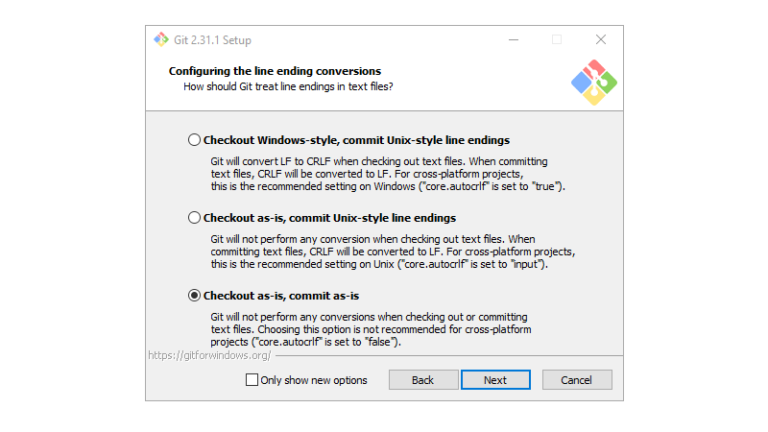Click description mentioning core.autocrlf set to input
768x432 pixels.
click(392, 252)
